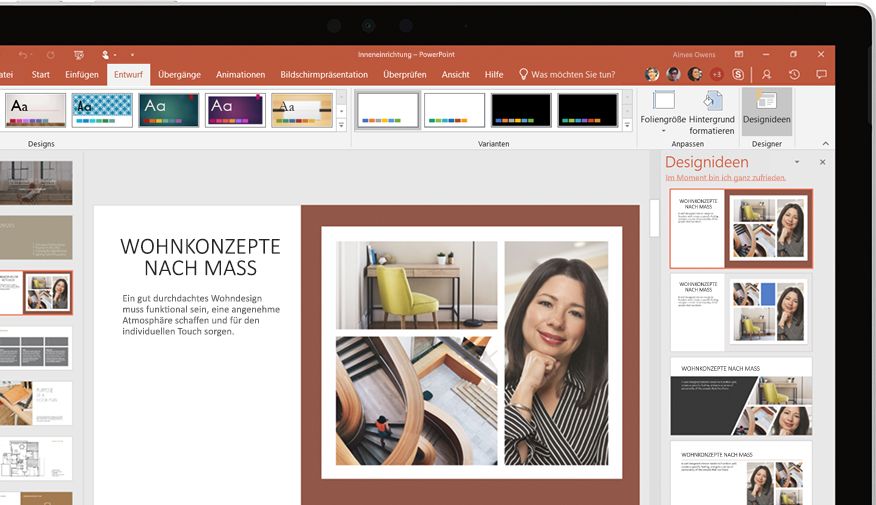Show the +3 additional collaborators badge
Image resolution: width=876 pixels, height=505 pixels.
(x=716, y=74)
